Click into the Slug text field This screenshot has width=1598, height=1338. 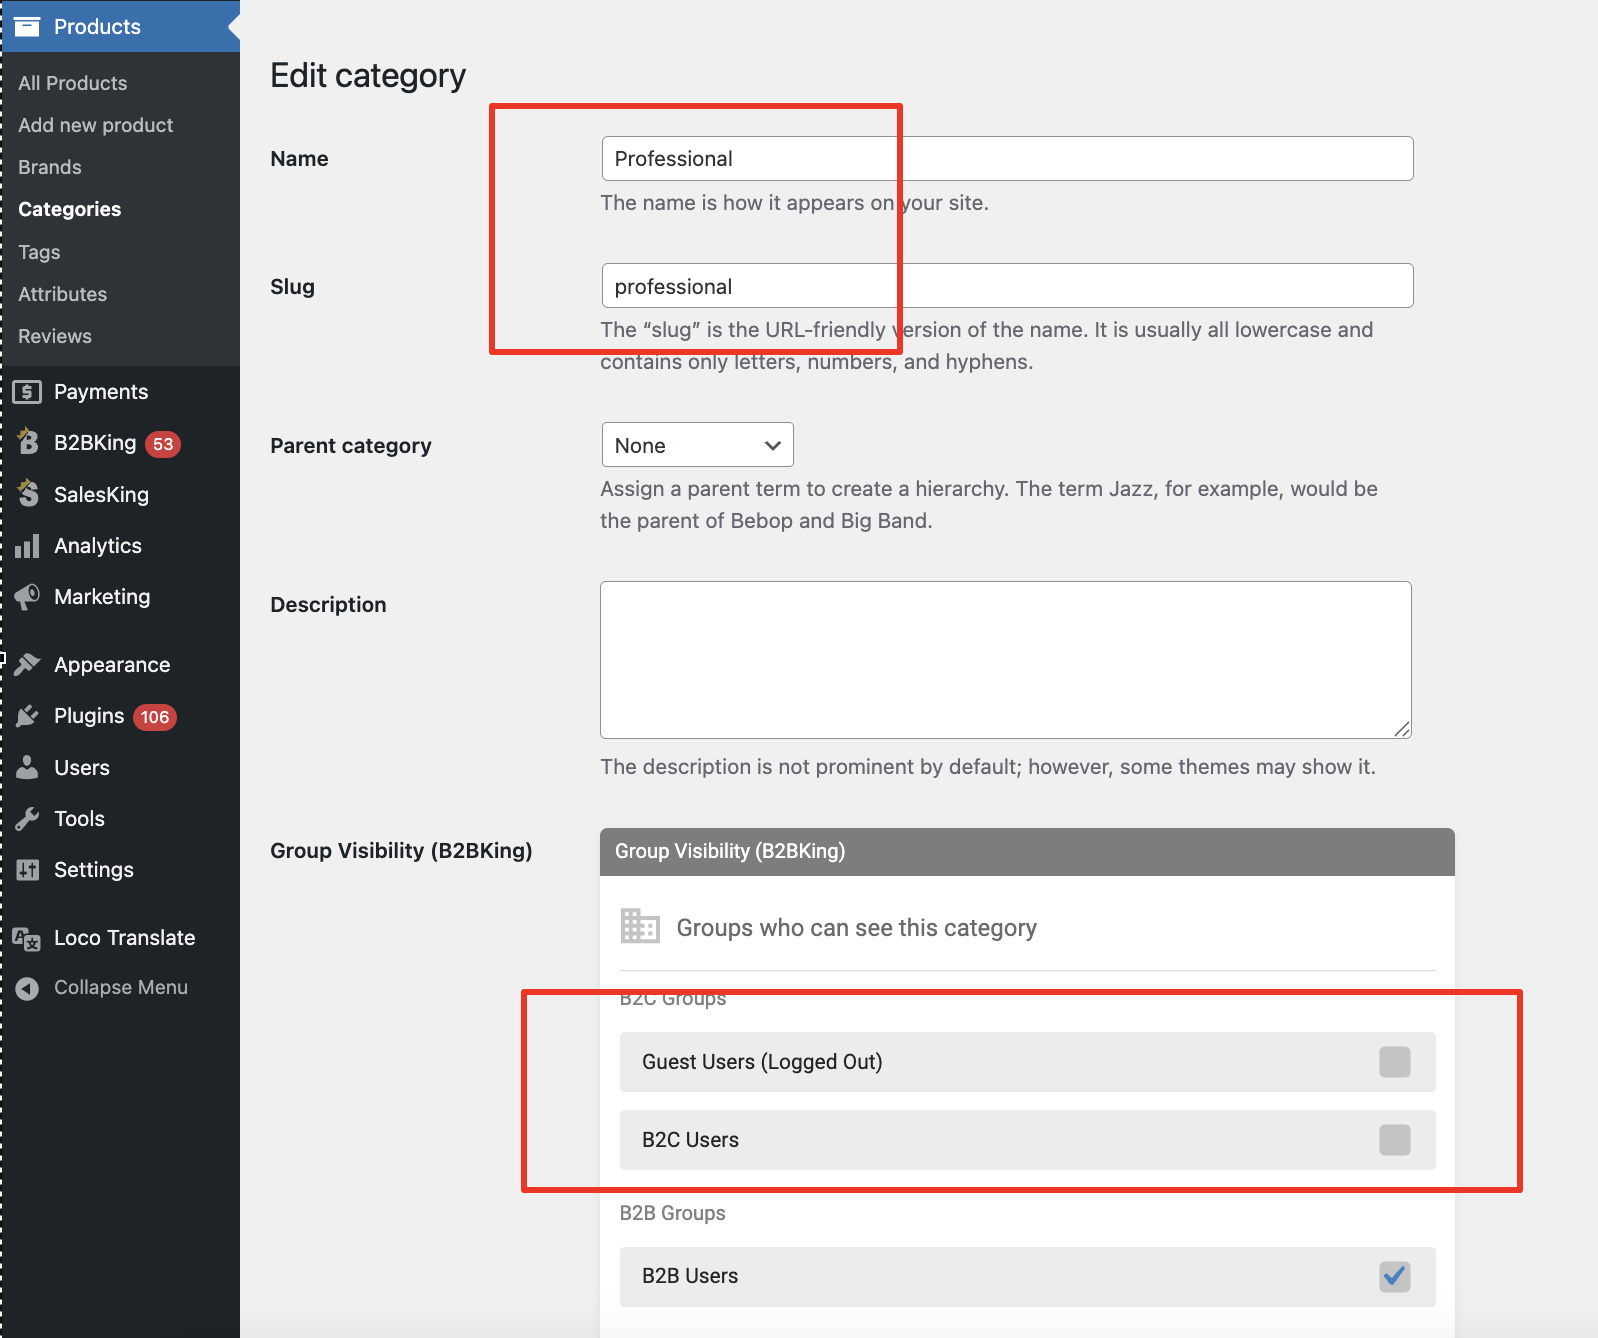1007,286
